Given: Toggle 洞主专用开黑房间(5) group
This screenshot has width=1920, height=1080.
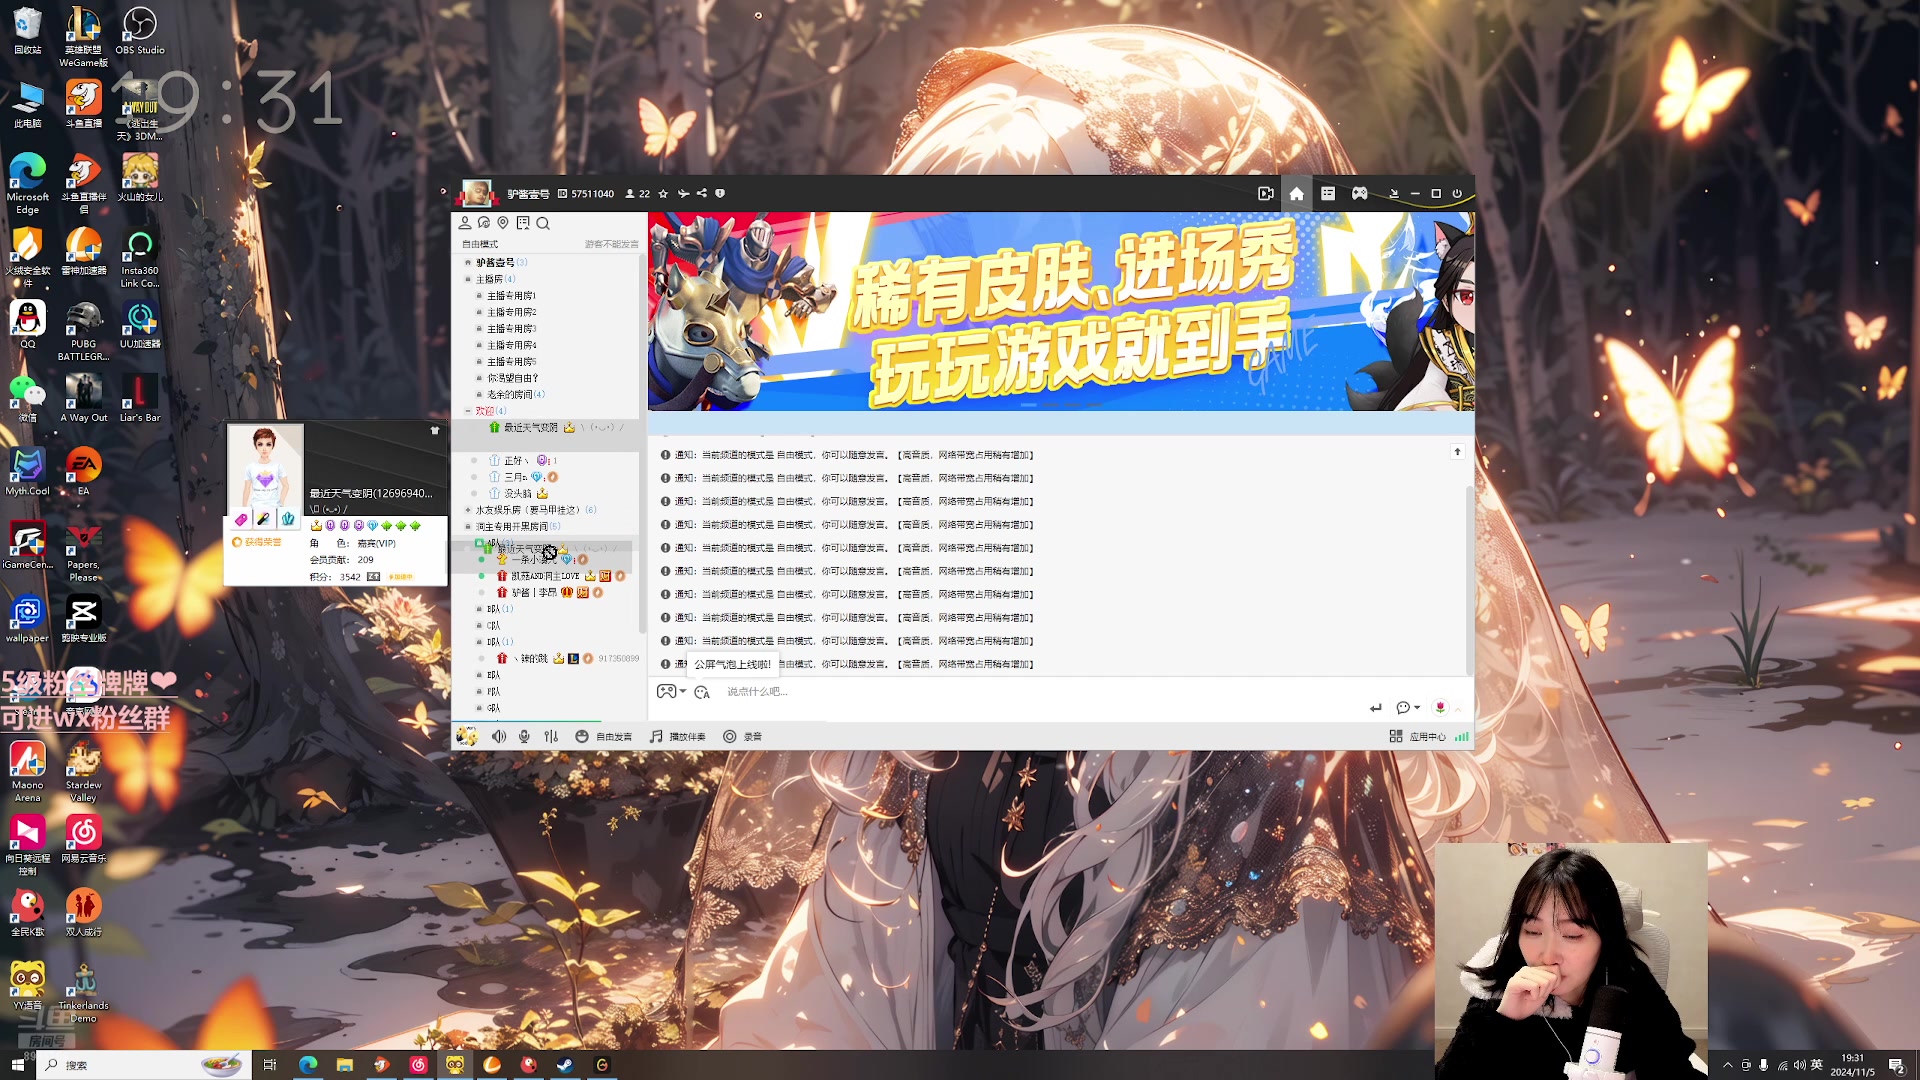Looking at the screenshot, I should click(x=467, y=527).
